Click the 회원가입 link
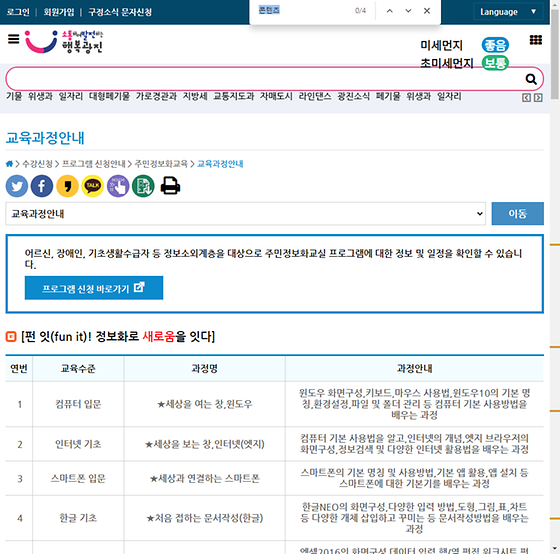This screenshot has width=560, height=554. click(x=59, y=12)
